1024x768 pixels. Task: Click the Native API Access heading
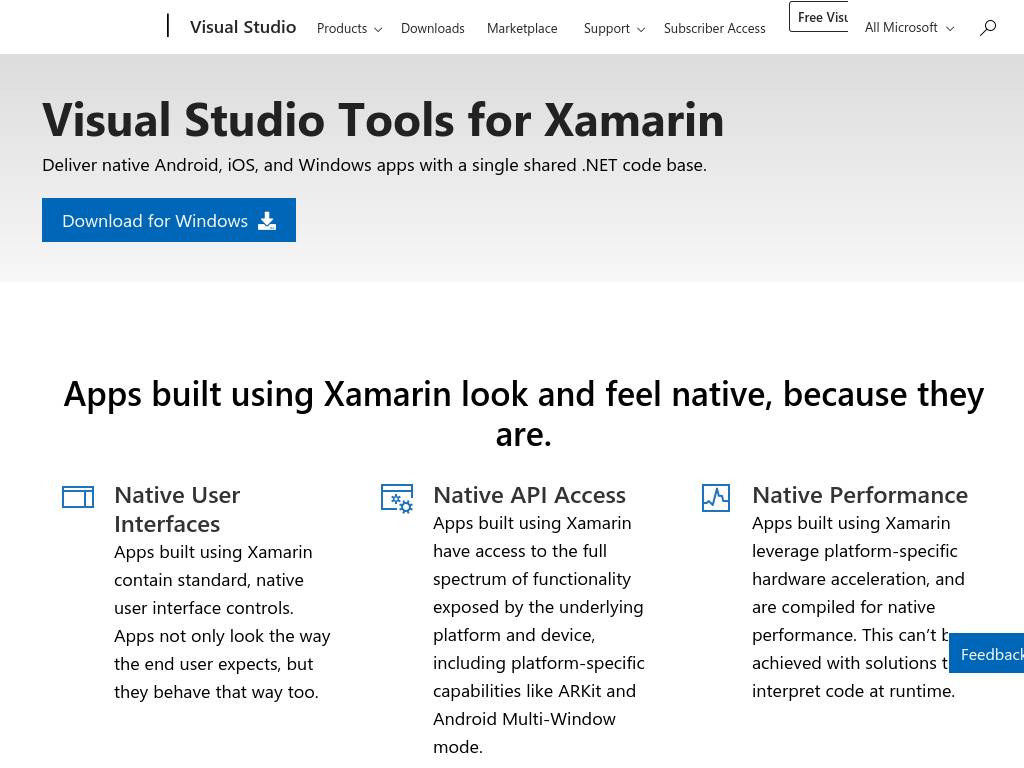[529, 495]
